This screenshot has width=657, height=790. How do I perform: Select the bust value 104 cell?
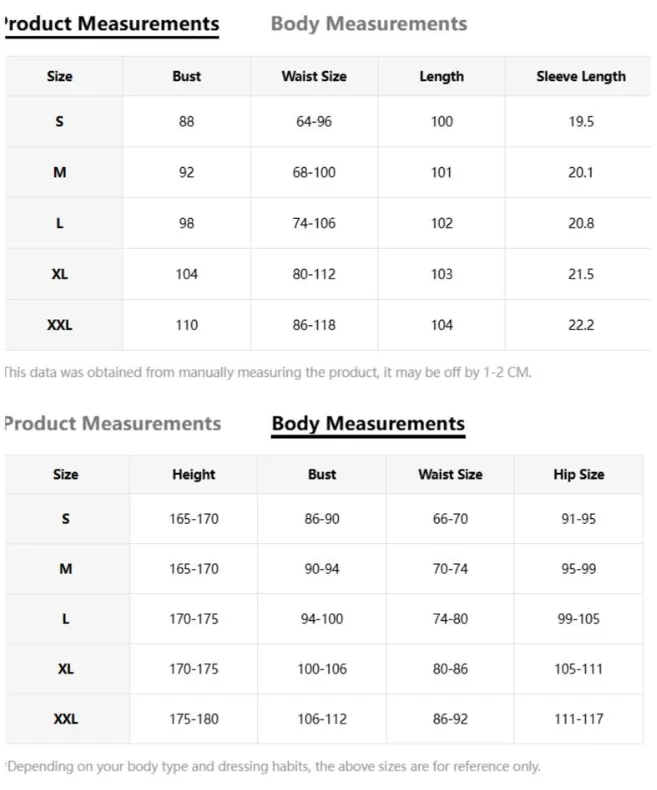coord(186,274)
